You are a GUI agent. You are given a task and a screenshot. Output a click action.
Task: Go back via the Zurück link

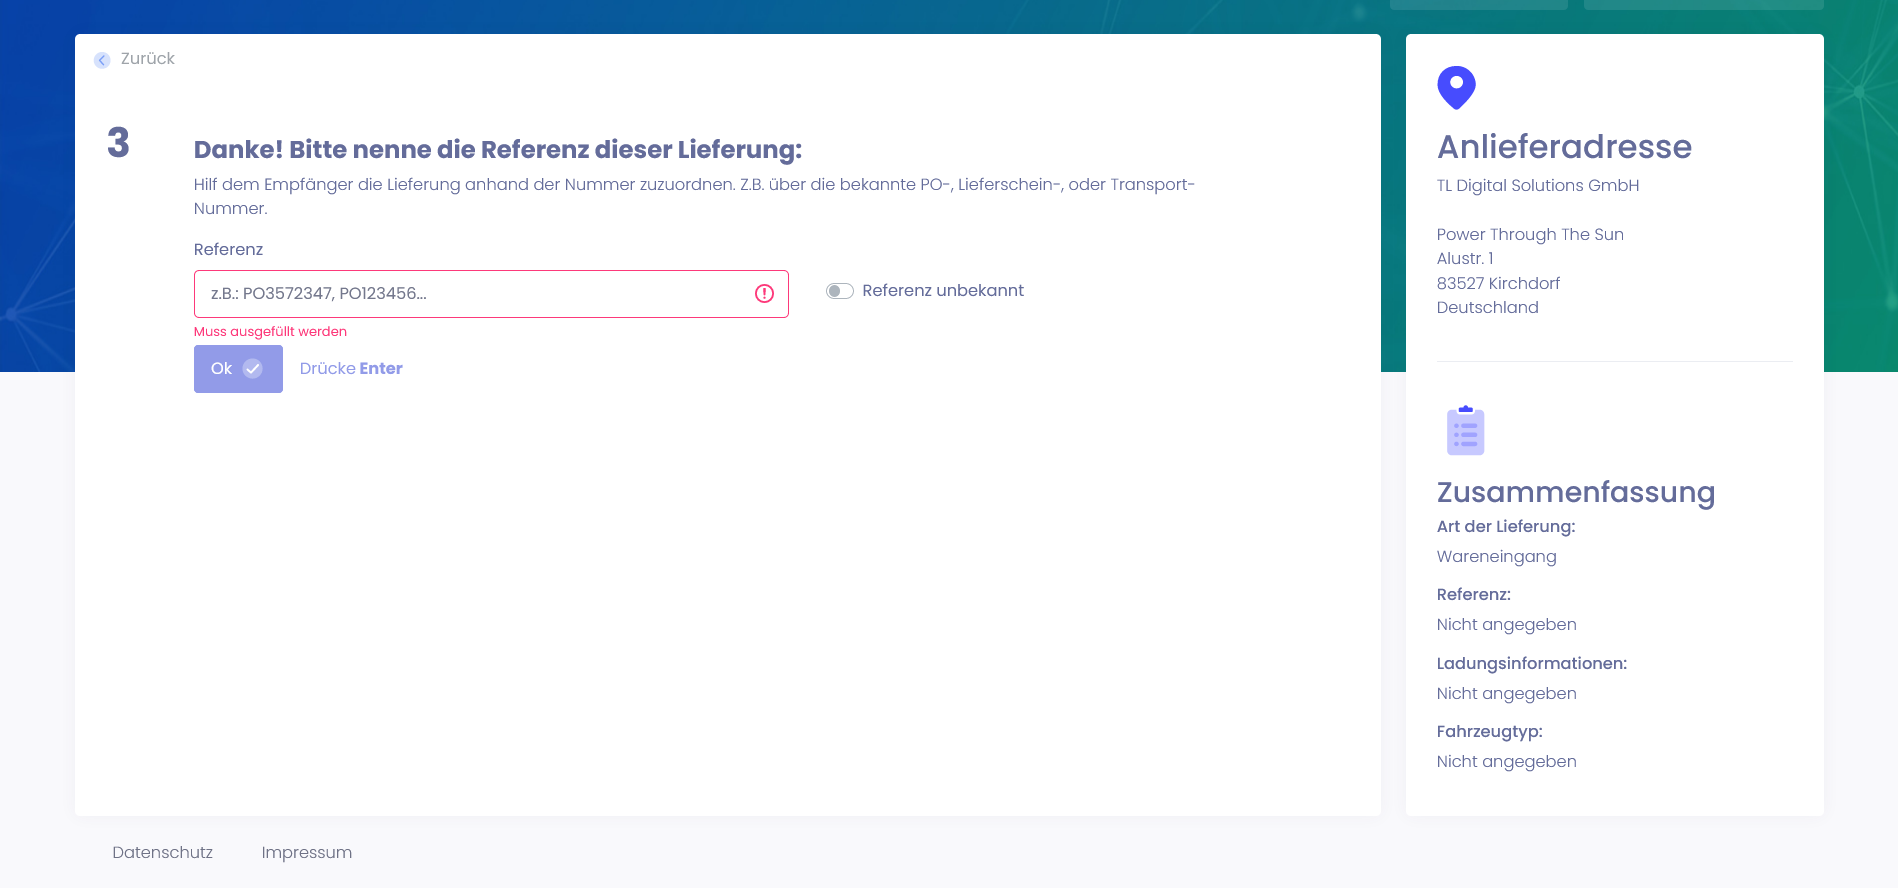click(x=147, y=59)
